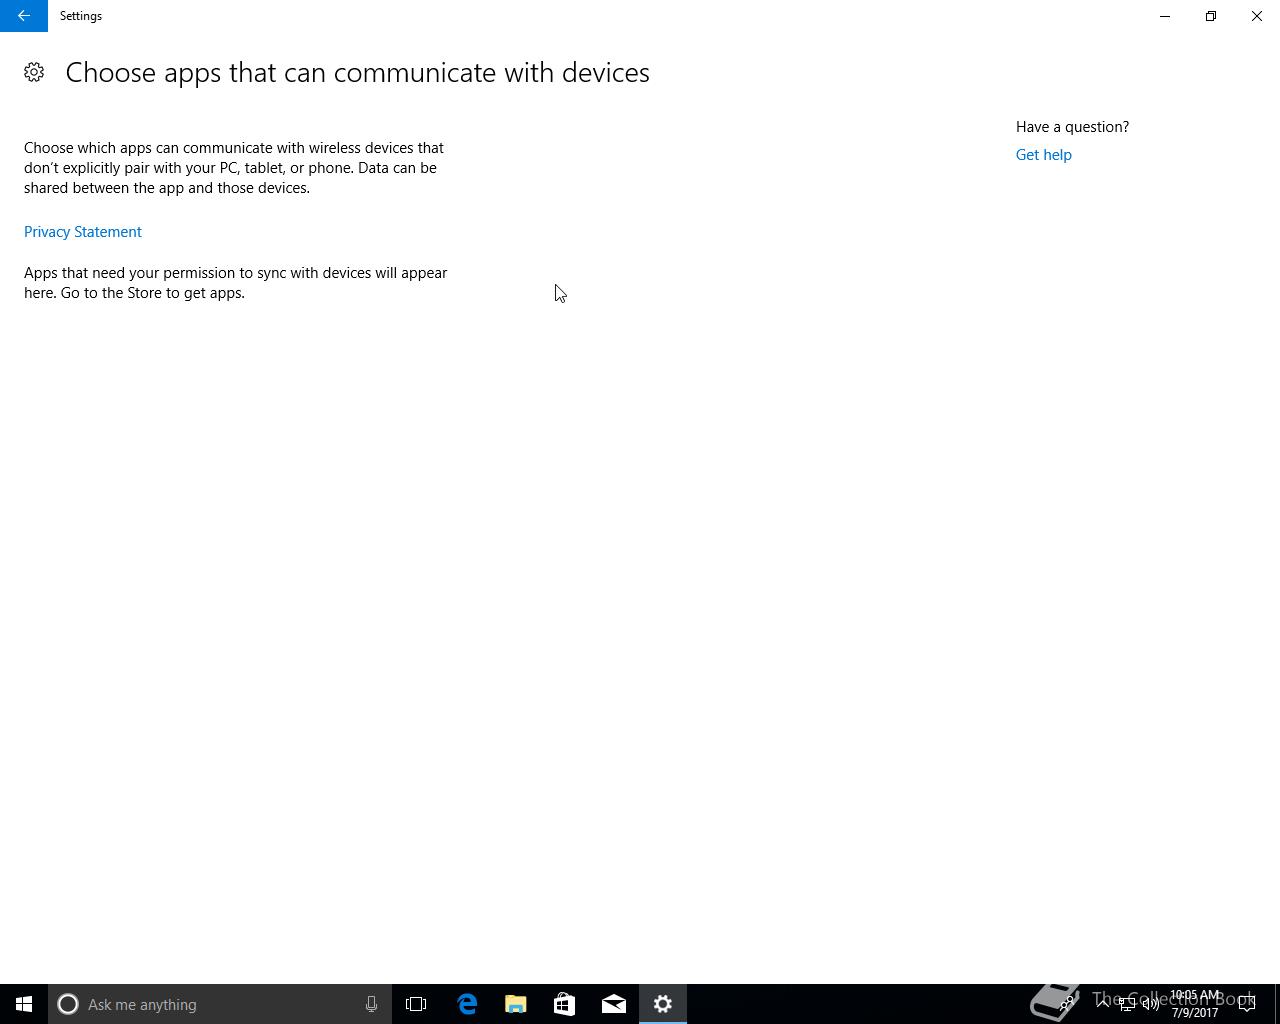Click the 'Choose apps that can communicate' page title
1280x1024 pixels.
pyautogui.click(x=357, y=73)
